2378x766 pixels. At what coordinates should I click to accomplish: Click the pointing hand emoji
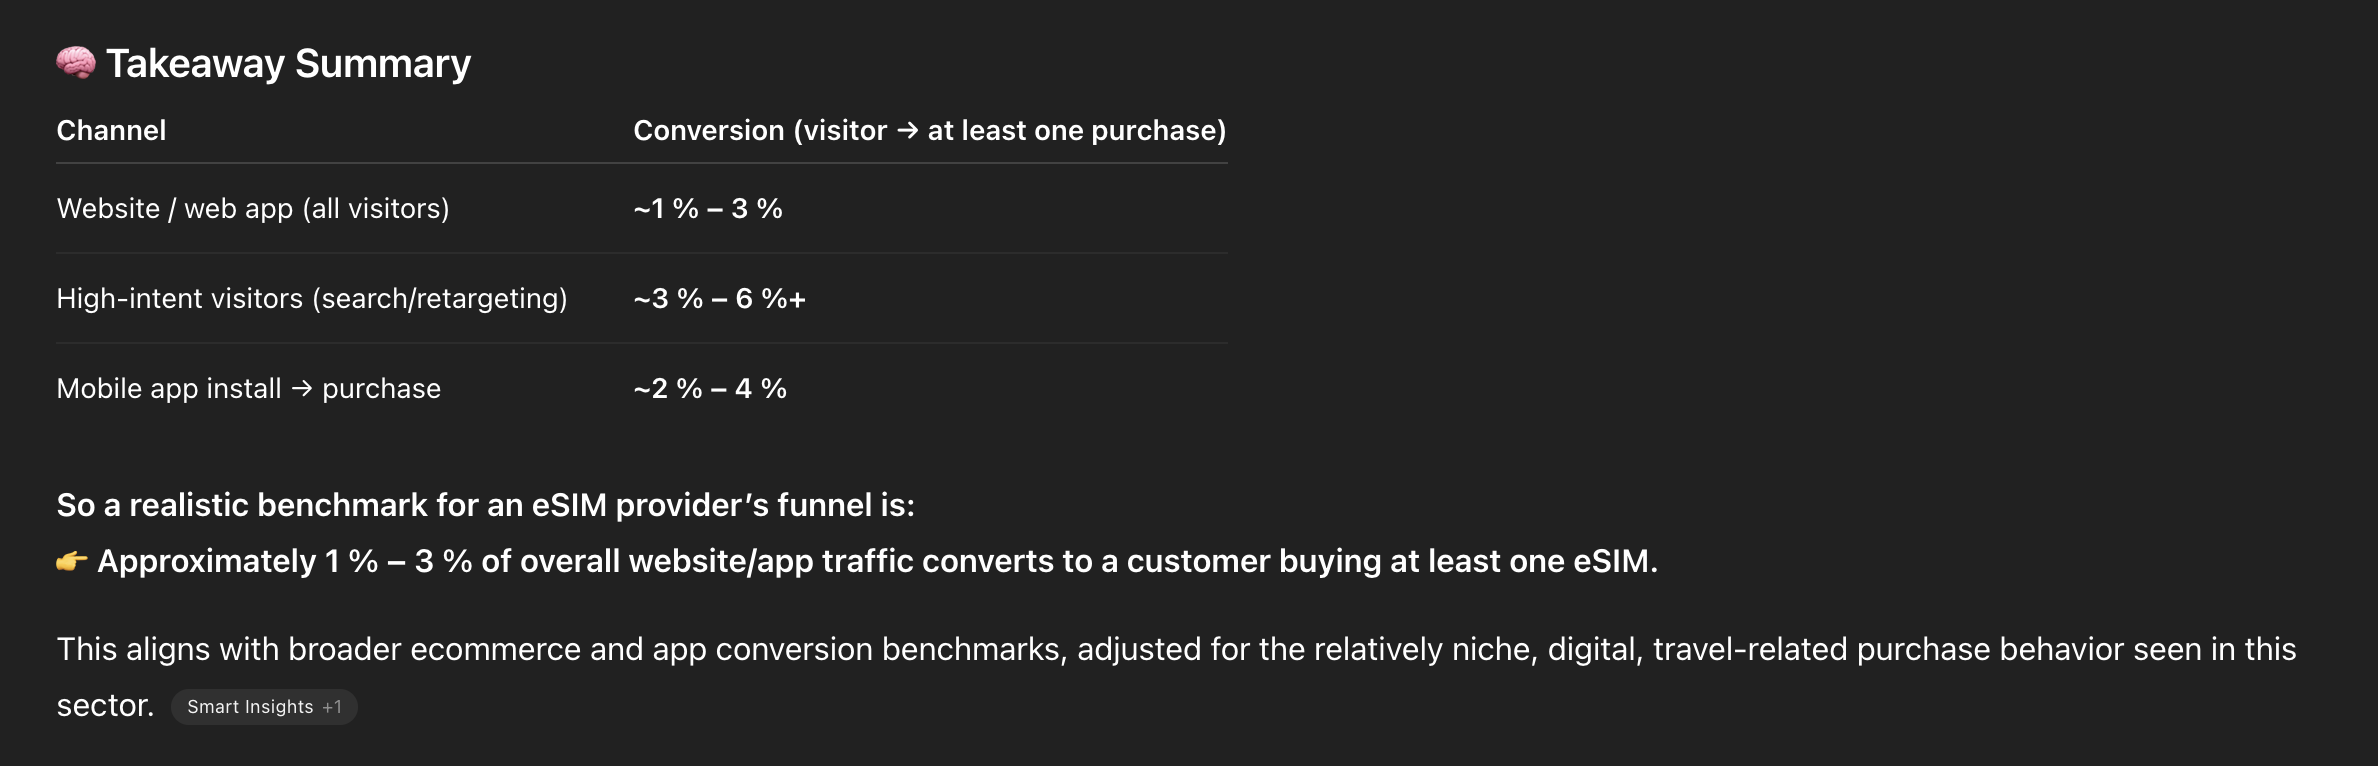(72, 562)
